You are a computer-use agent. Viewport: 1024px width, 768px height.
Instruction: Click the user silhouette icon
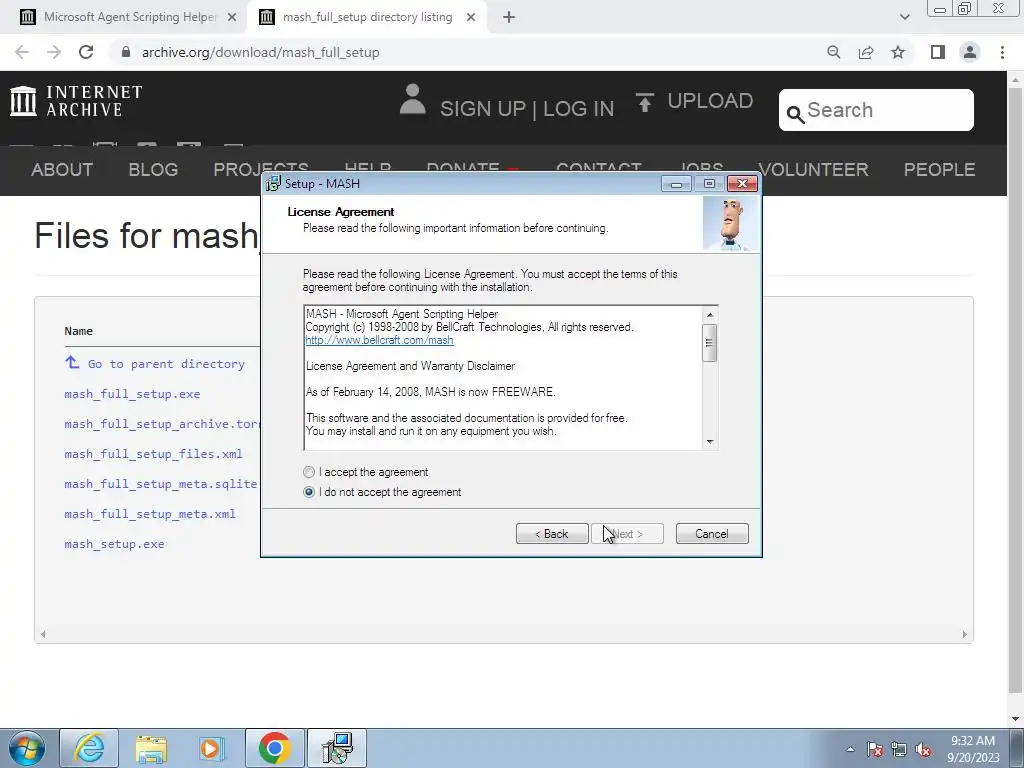coord(413,99)
